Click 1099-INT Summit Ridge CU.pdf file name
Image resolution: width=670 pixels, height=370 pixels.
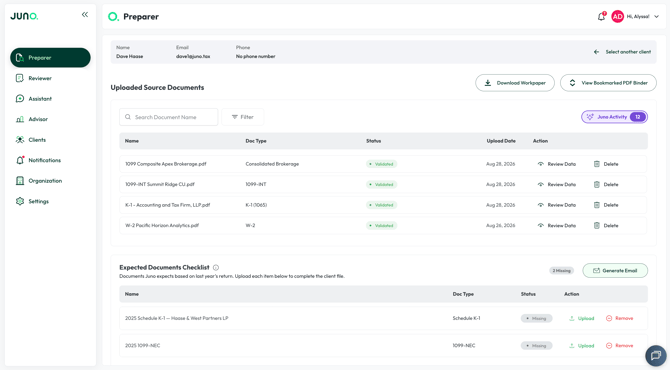pyautogui.click(x=159, y=185)
